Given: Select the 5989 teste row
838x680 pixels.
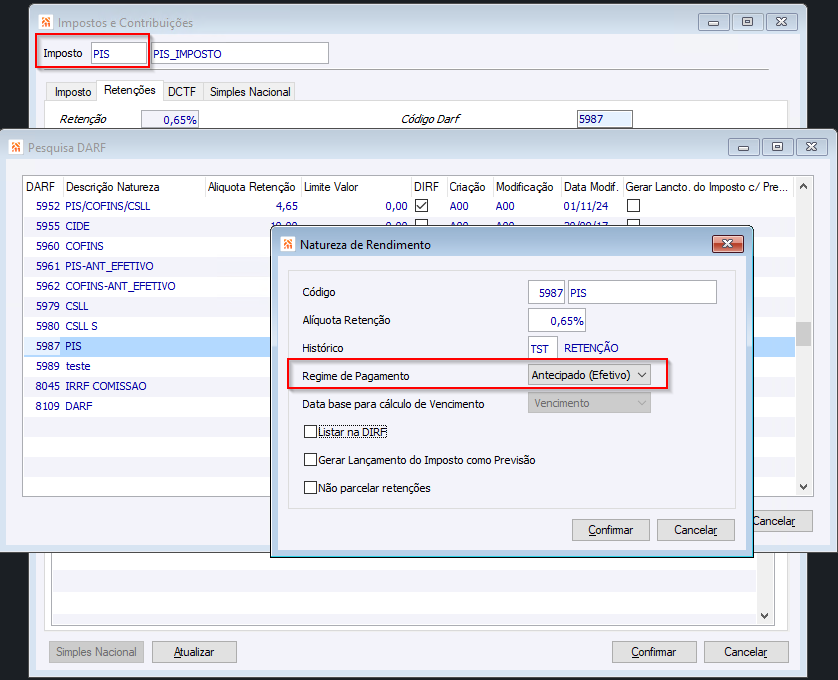Looking at the screenshot, I should click(x=147, y=366).
